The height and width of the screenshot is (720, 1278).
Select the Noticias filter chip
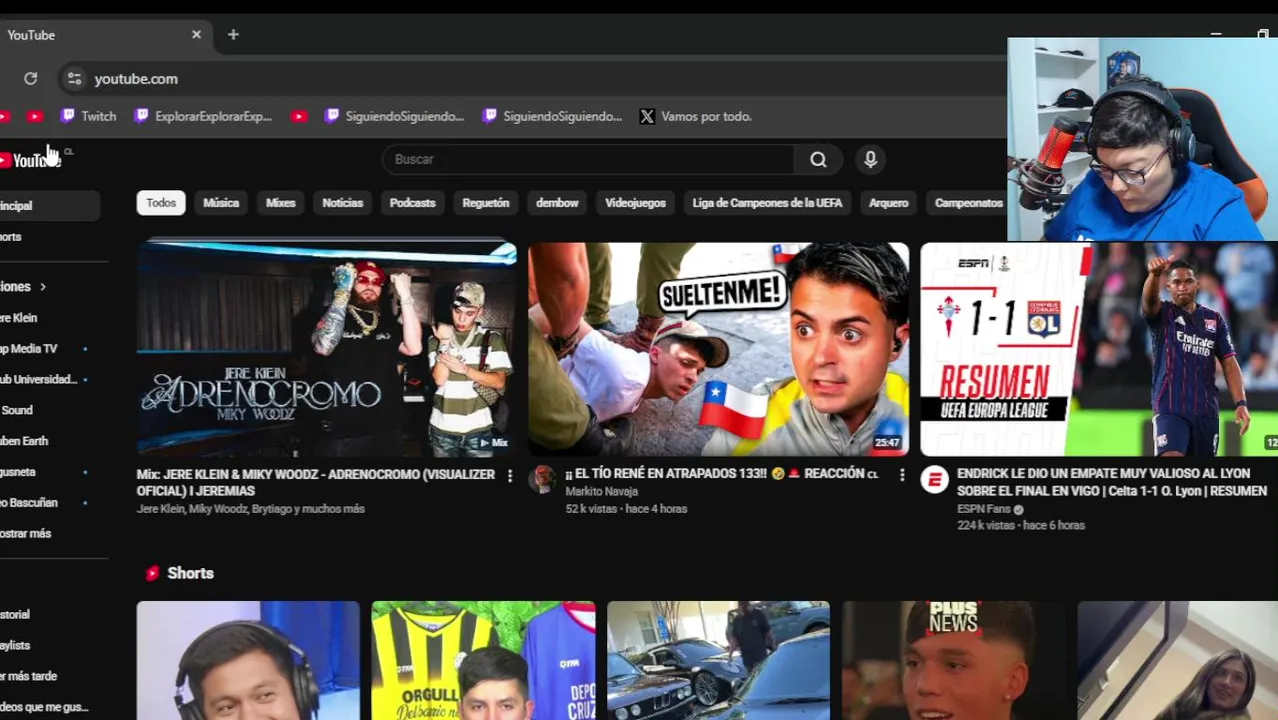point(342,202)
